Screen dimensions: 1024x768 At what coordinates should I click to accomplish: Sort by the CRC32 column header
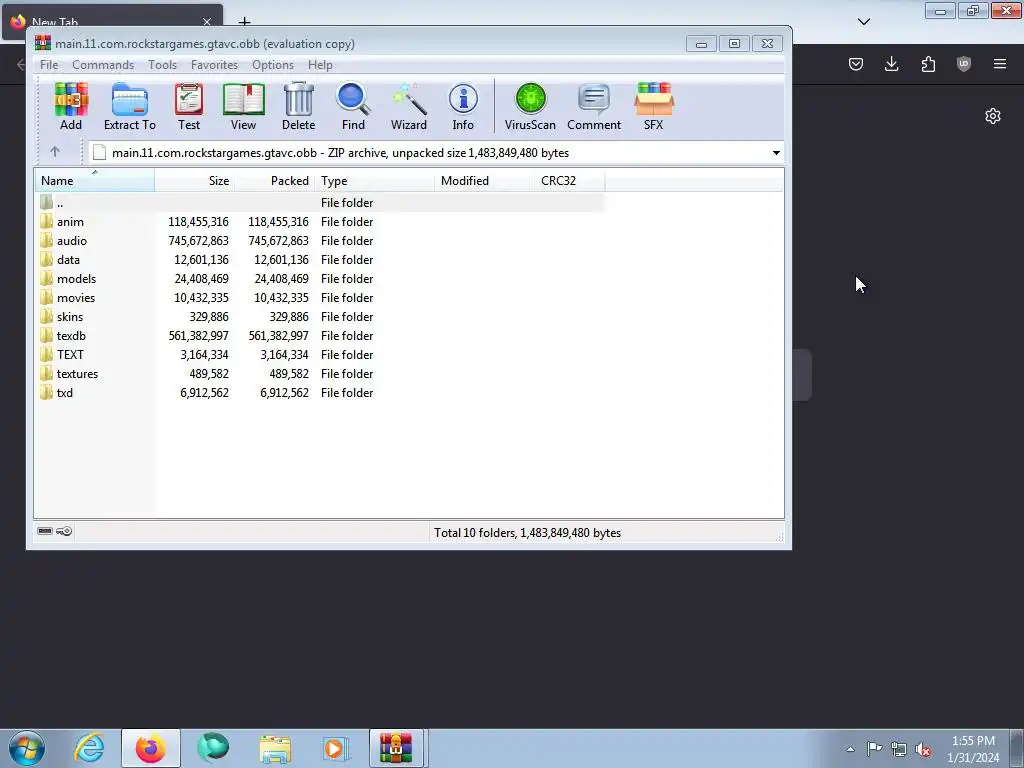[569, 180]
